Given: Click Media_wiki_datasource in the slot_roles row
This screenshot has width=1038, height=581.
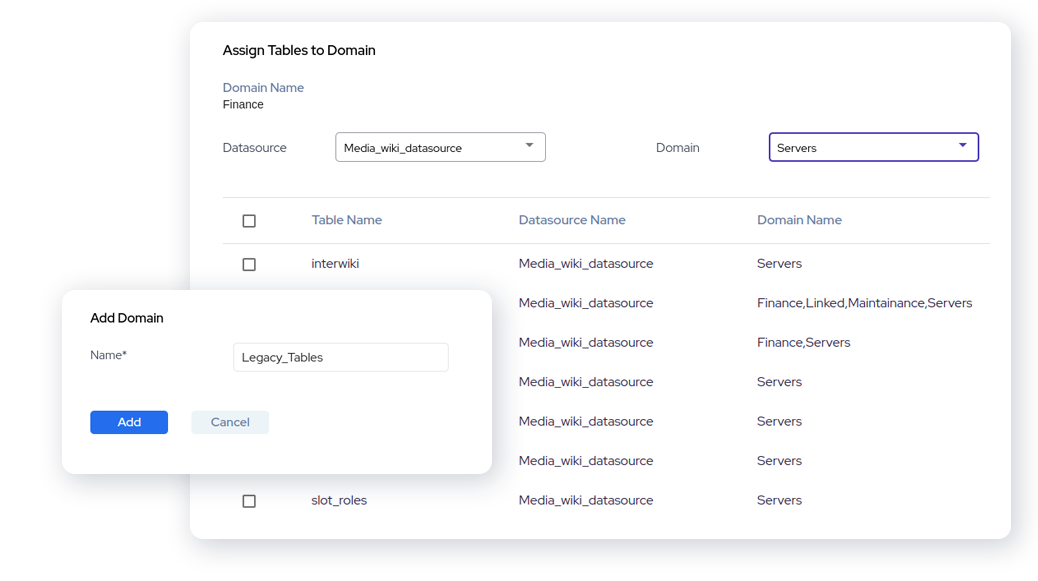Looking at the screenshot, I should [585, 500].
